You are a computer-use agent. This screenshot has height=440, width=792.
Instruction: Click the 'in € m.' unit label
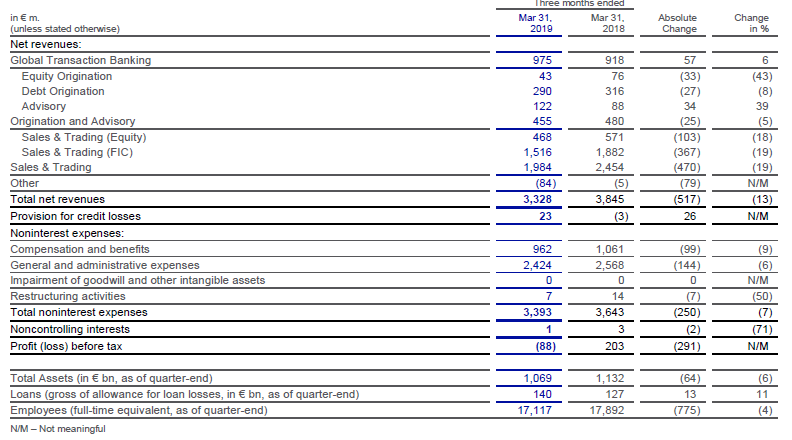[25, 18]
